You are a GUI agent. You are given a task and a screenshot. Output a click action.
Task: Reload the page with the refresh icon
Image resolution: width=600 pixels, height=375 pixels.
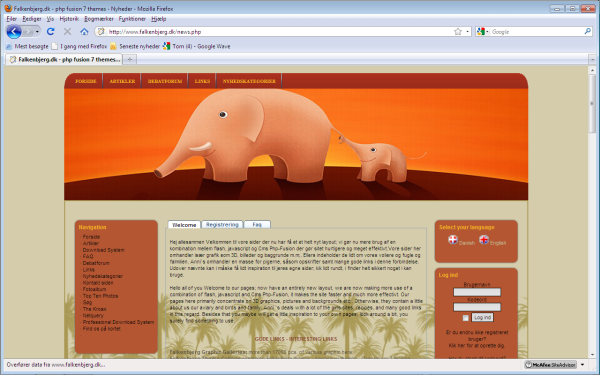(51, 31)
